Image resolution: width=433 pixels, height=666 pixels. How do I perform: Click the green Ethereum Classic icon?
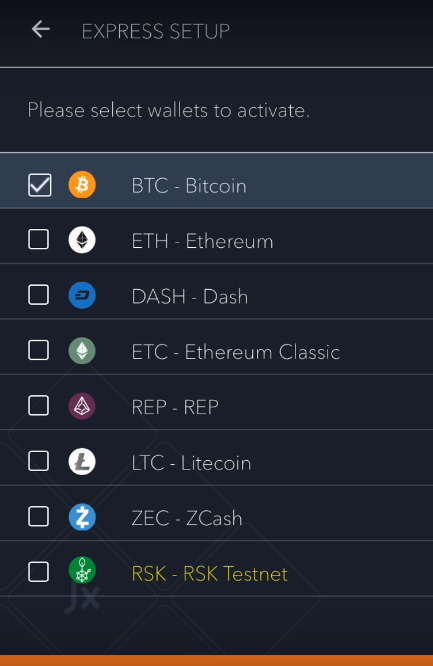(82, 351)
